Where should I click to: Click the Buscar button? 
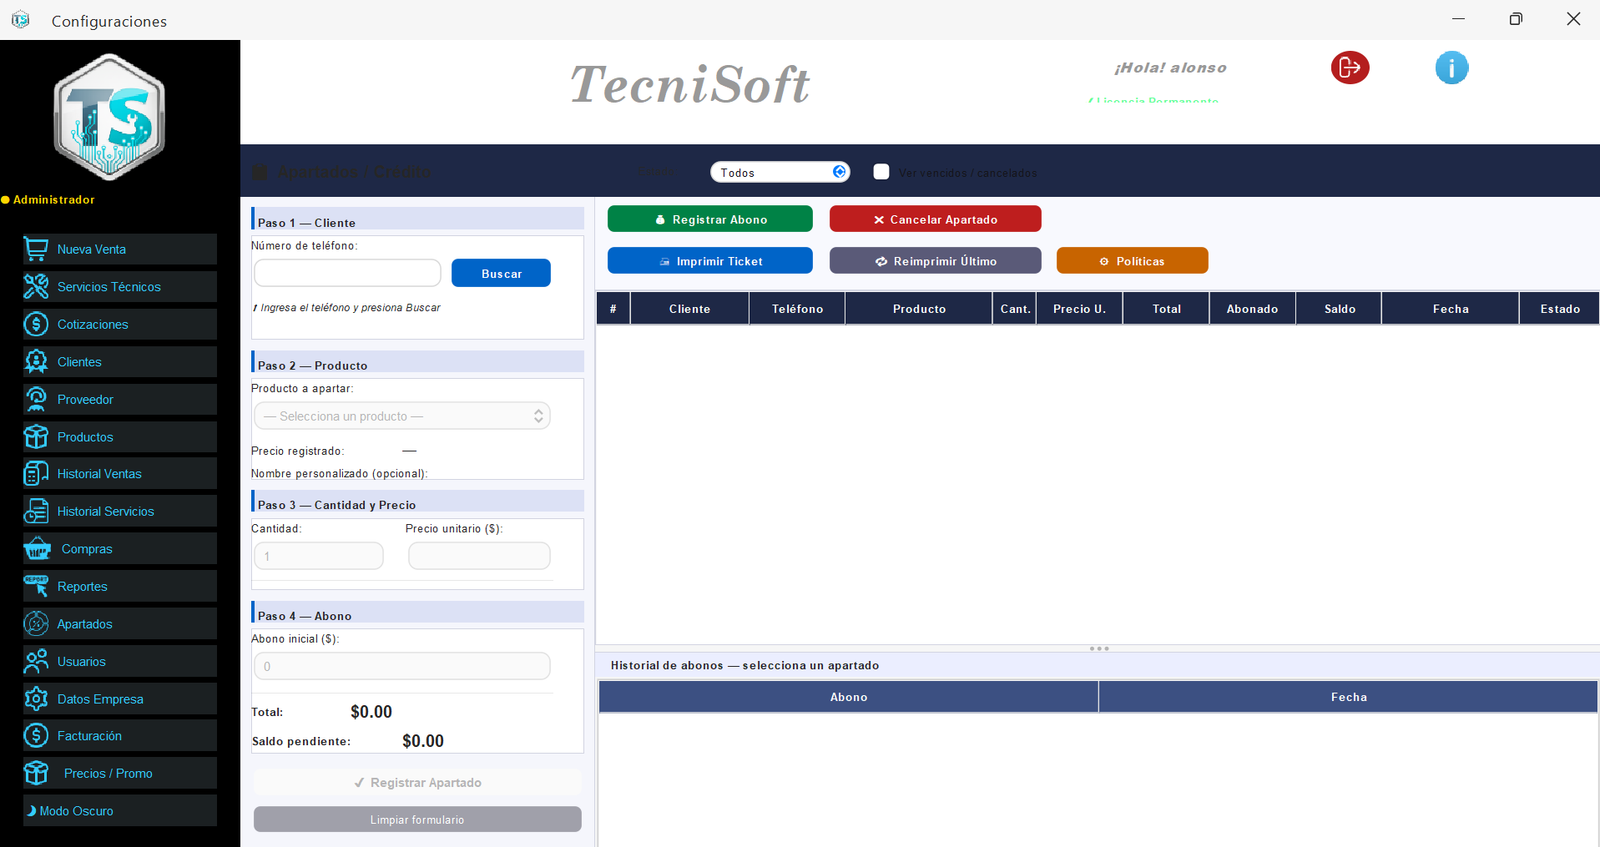(501, 273)
